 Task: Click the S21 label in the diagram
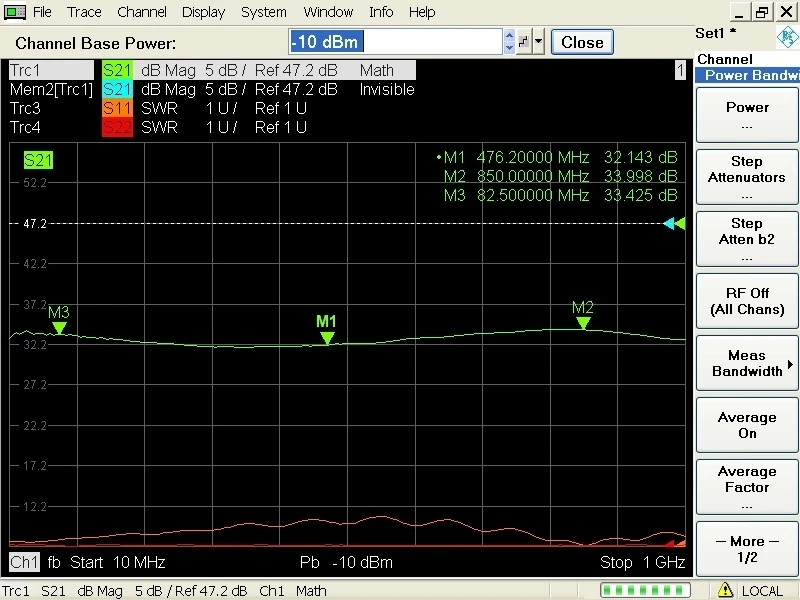coord(38,160)
